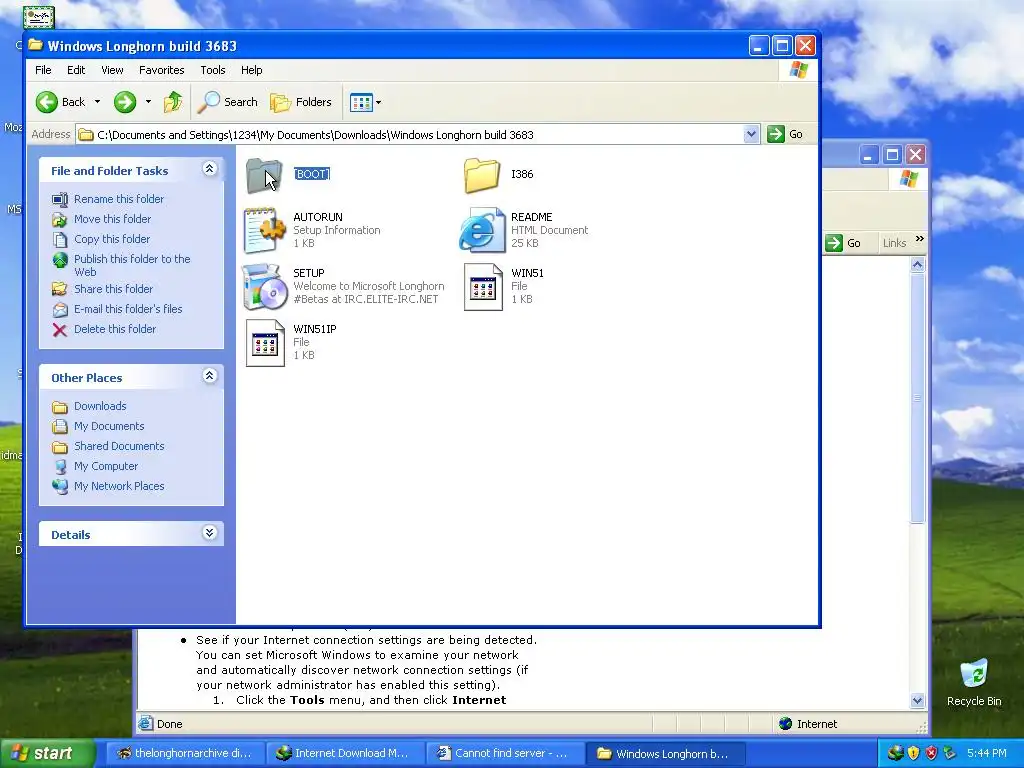Viewport: 1024px width, 768px height.
Task: Select the WIN51IP file icon
Action: (x=264, y=342)
